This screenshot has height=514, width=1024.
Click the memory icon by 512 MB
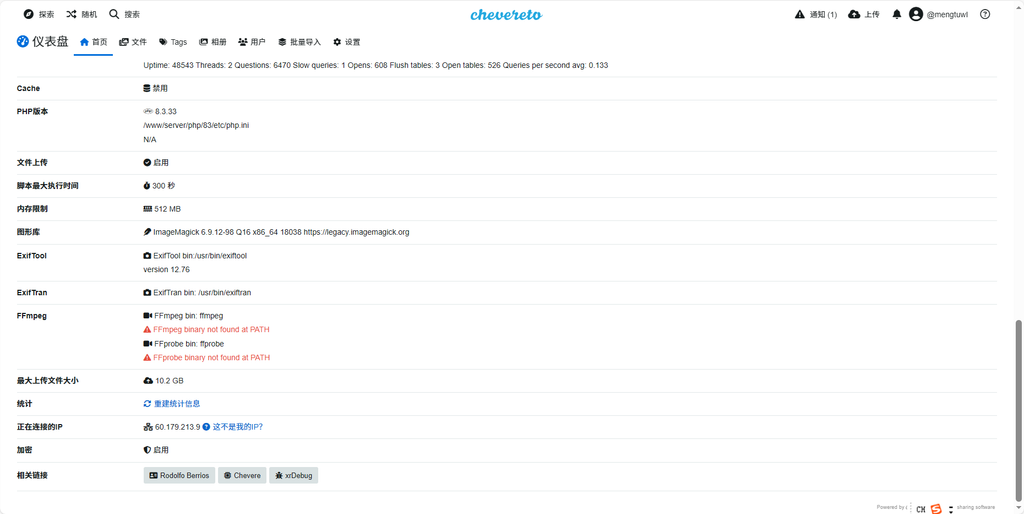pyautogui.click(x=147, y=209)
